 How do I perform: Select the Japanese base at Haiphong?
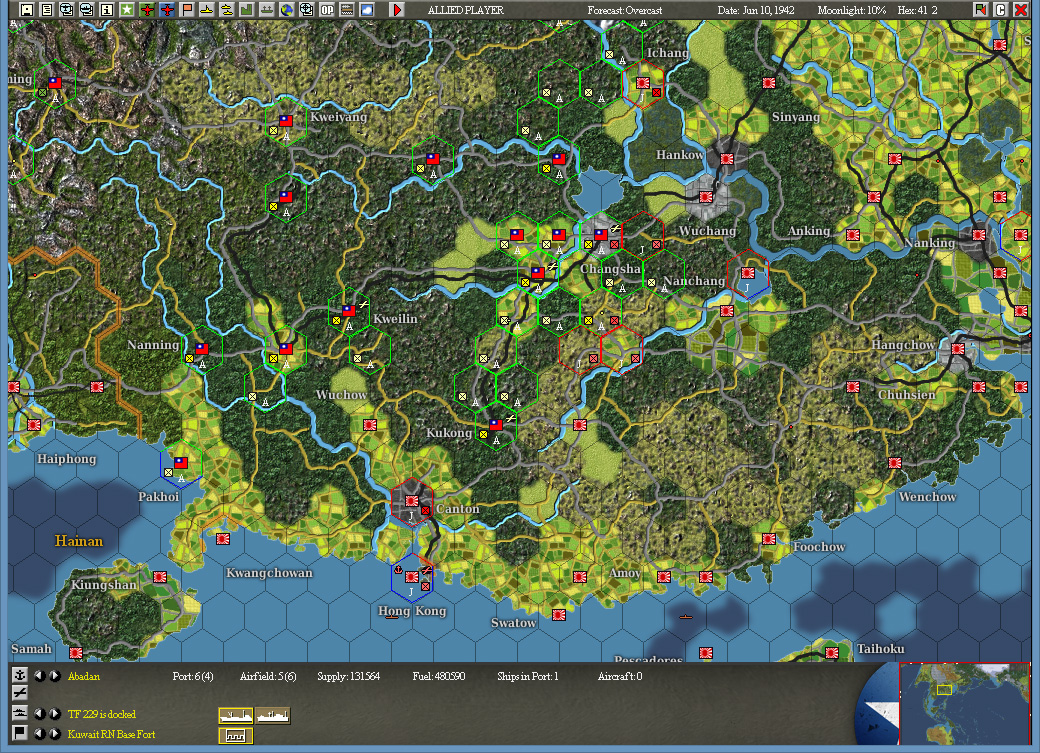point(34,425)
